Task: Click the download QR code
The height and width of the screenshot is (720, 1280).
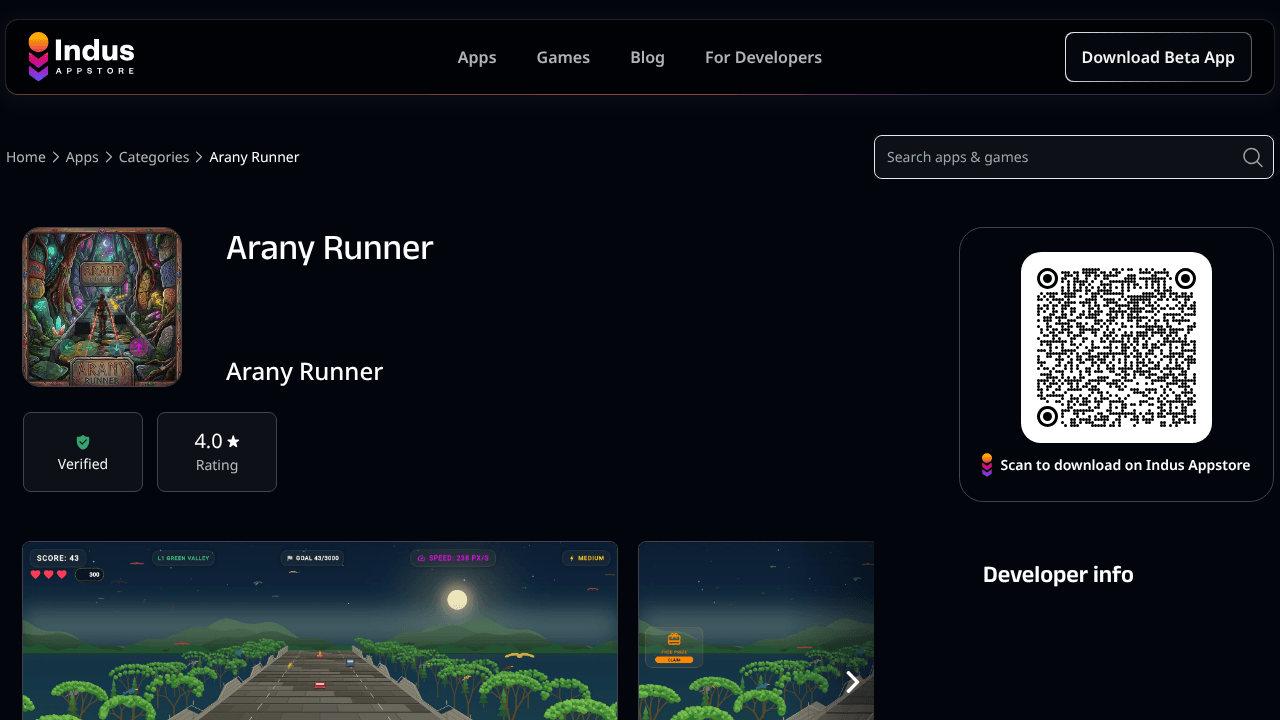Action: [1116, 347]
